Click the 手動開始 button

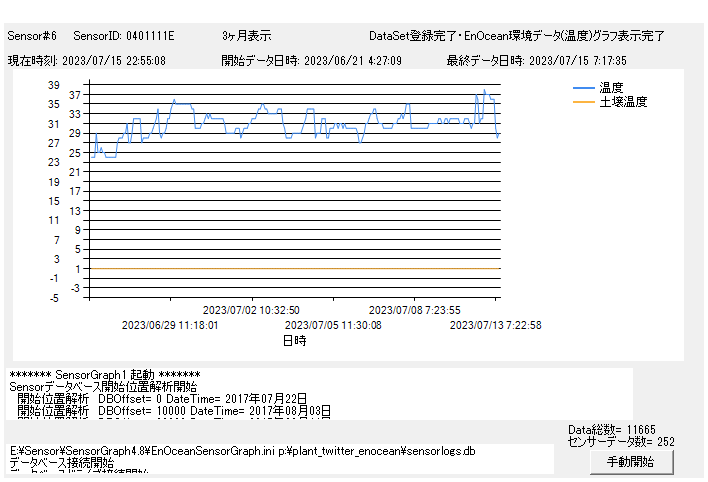[630, 462]
